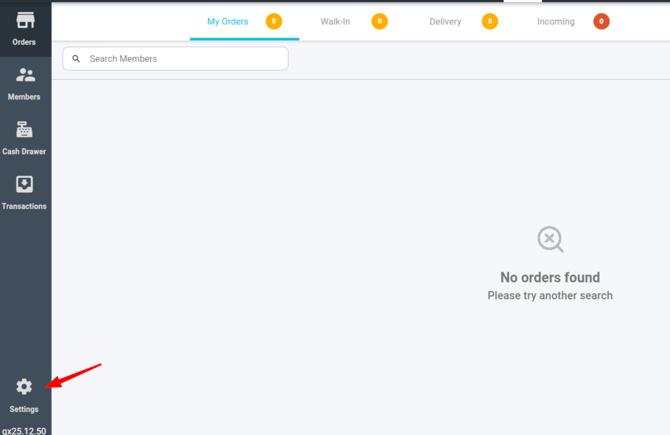
Task: Open the Orders section icon
Action: click(24, 21)
